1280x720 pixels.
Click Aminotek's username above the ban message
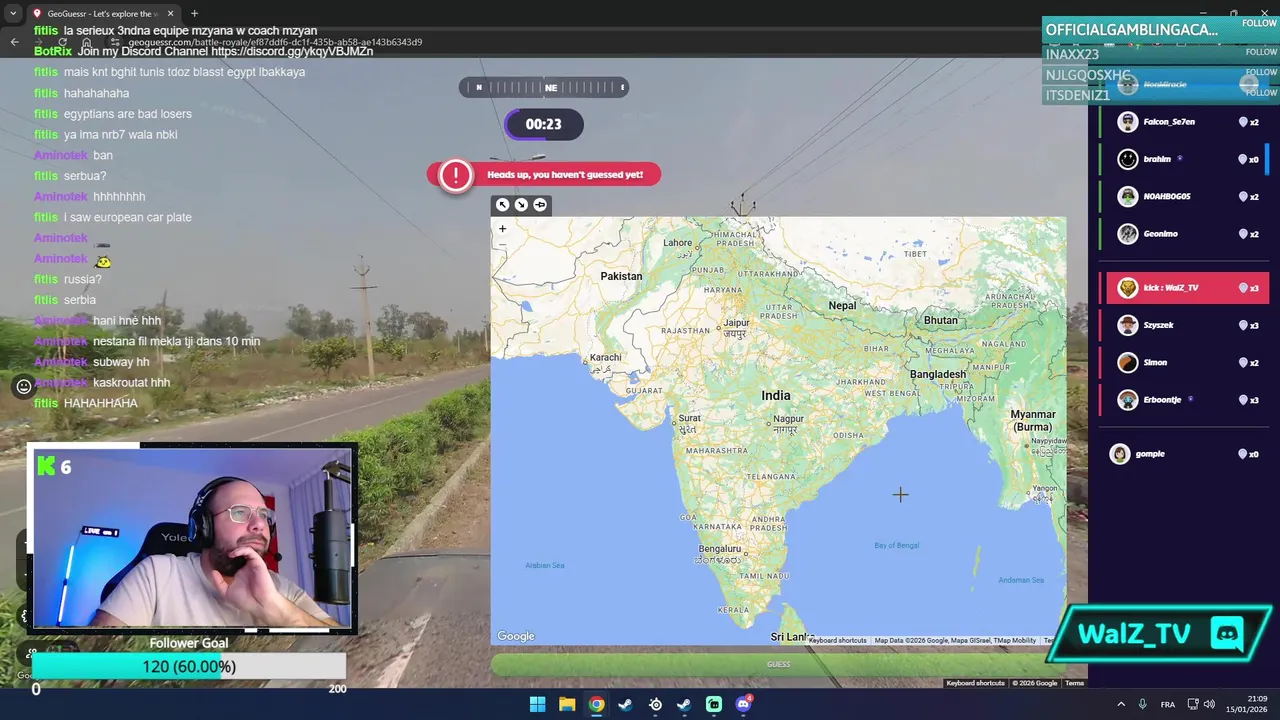60,155
